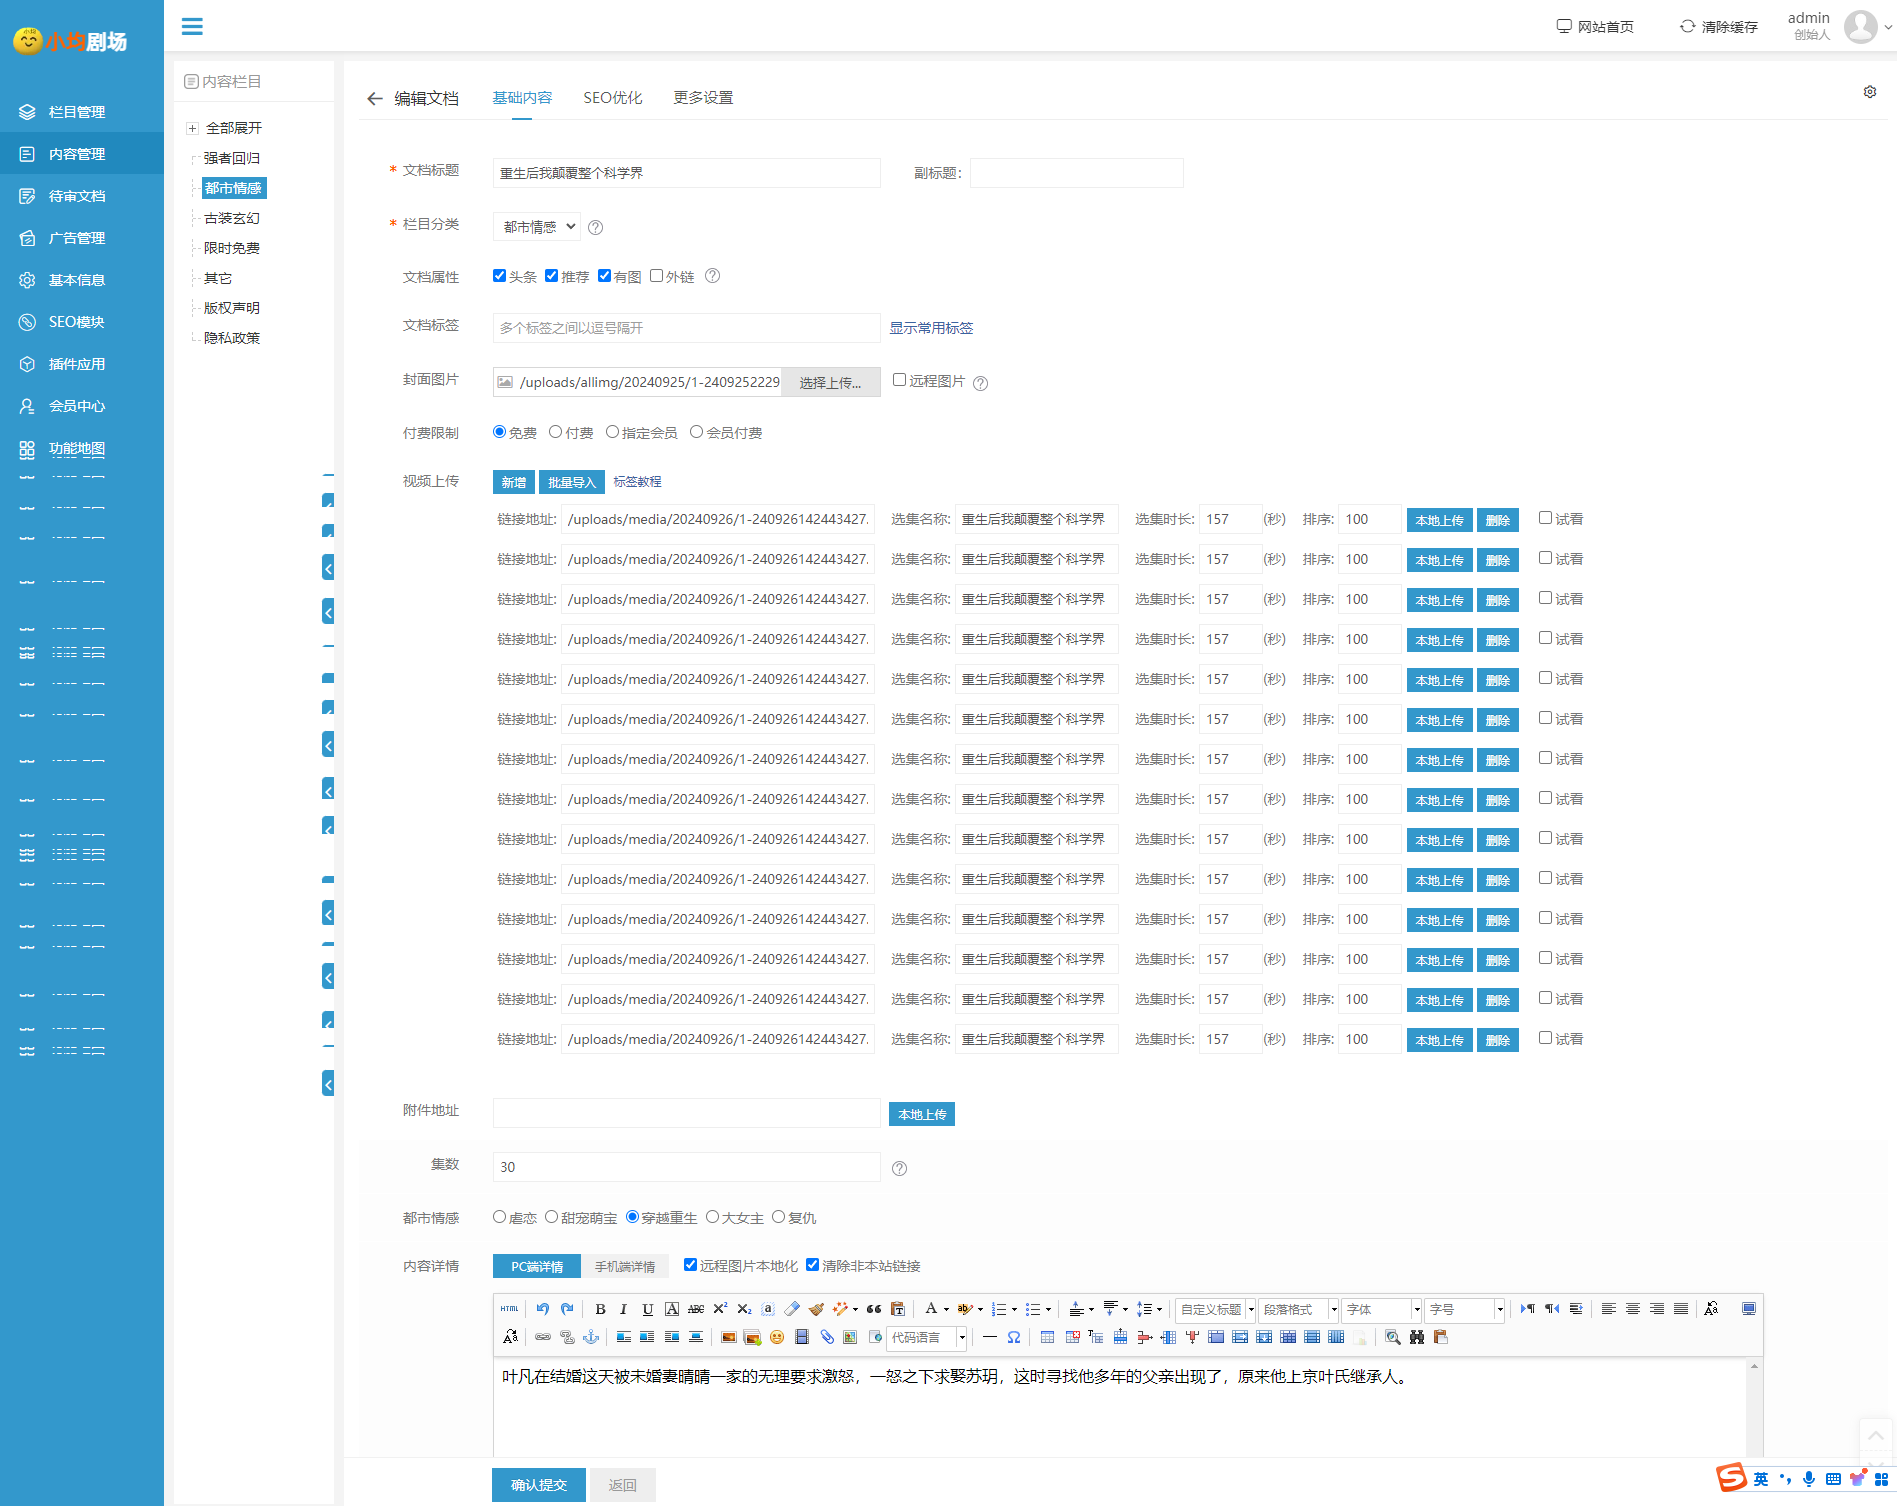The height and width of the screenshot is (1506, 1897).
Task: Click into the 文档标签 tags input field
Action: coord(686,328)
